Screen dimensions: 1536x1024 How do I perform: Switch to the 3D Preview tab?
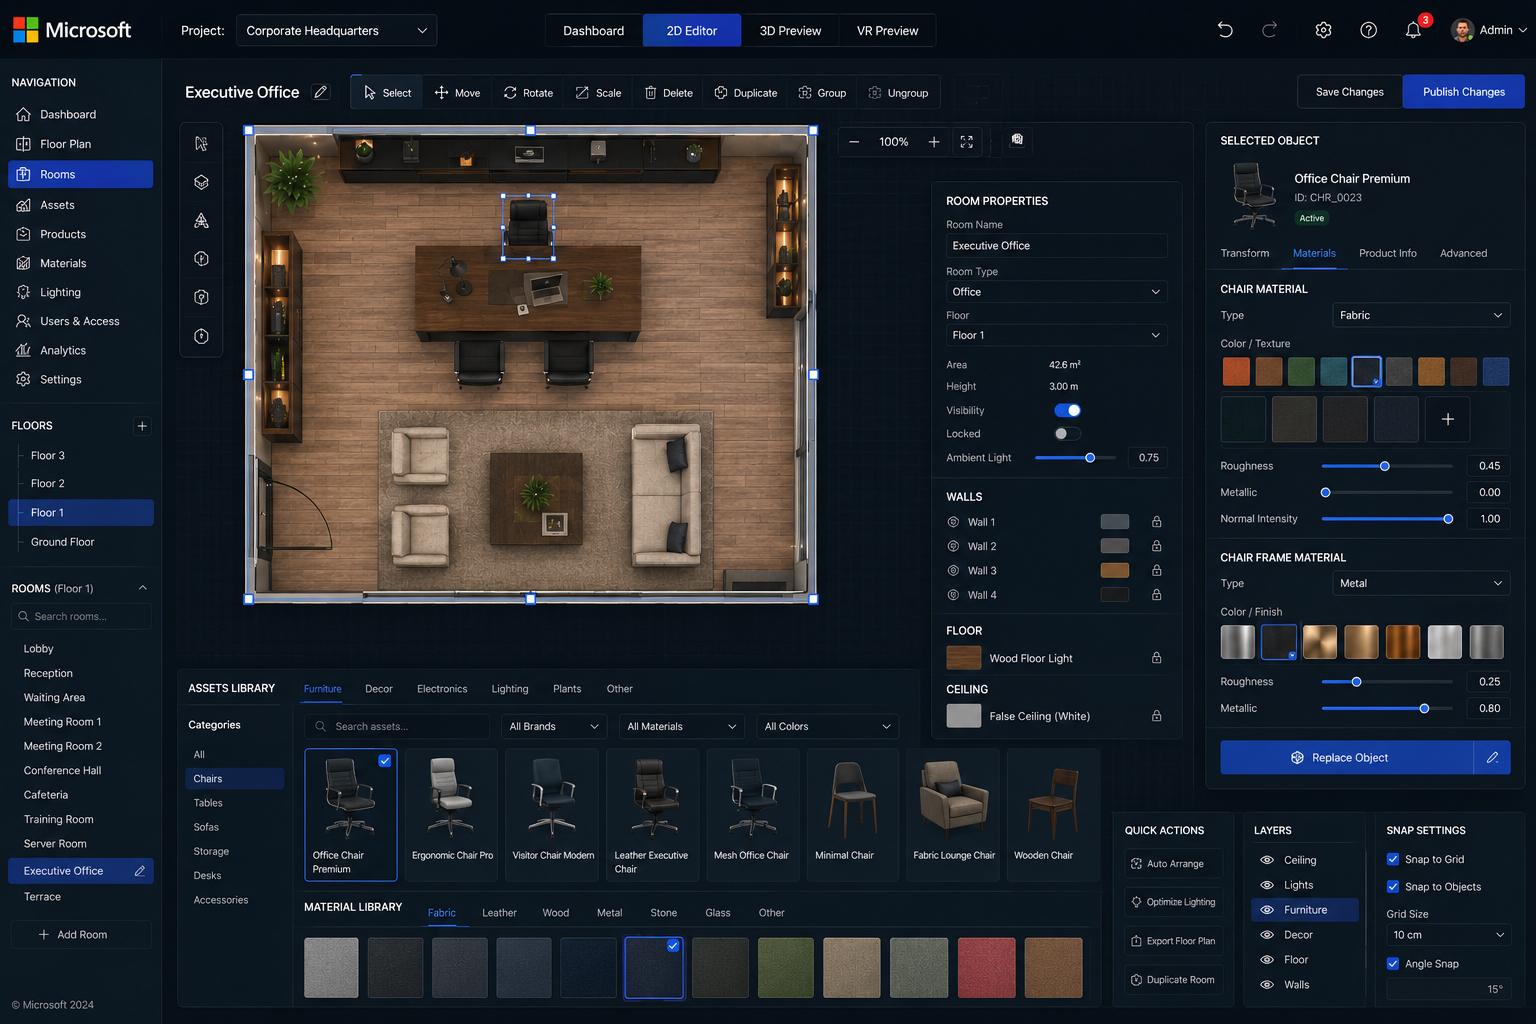790,30
